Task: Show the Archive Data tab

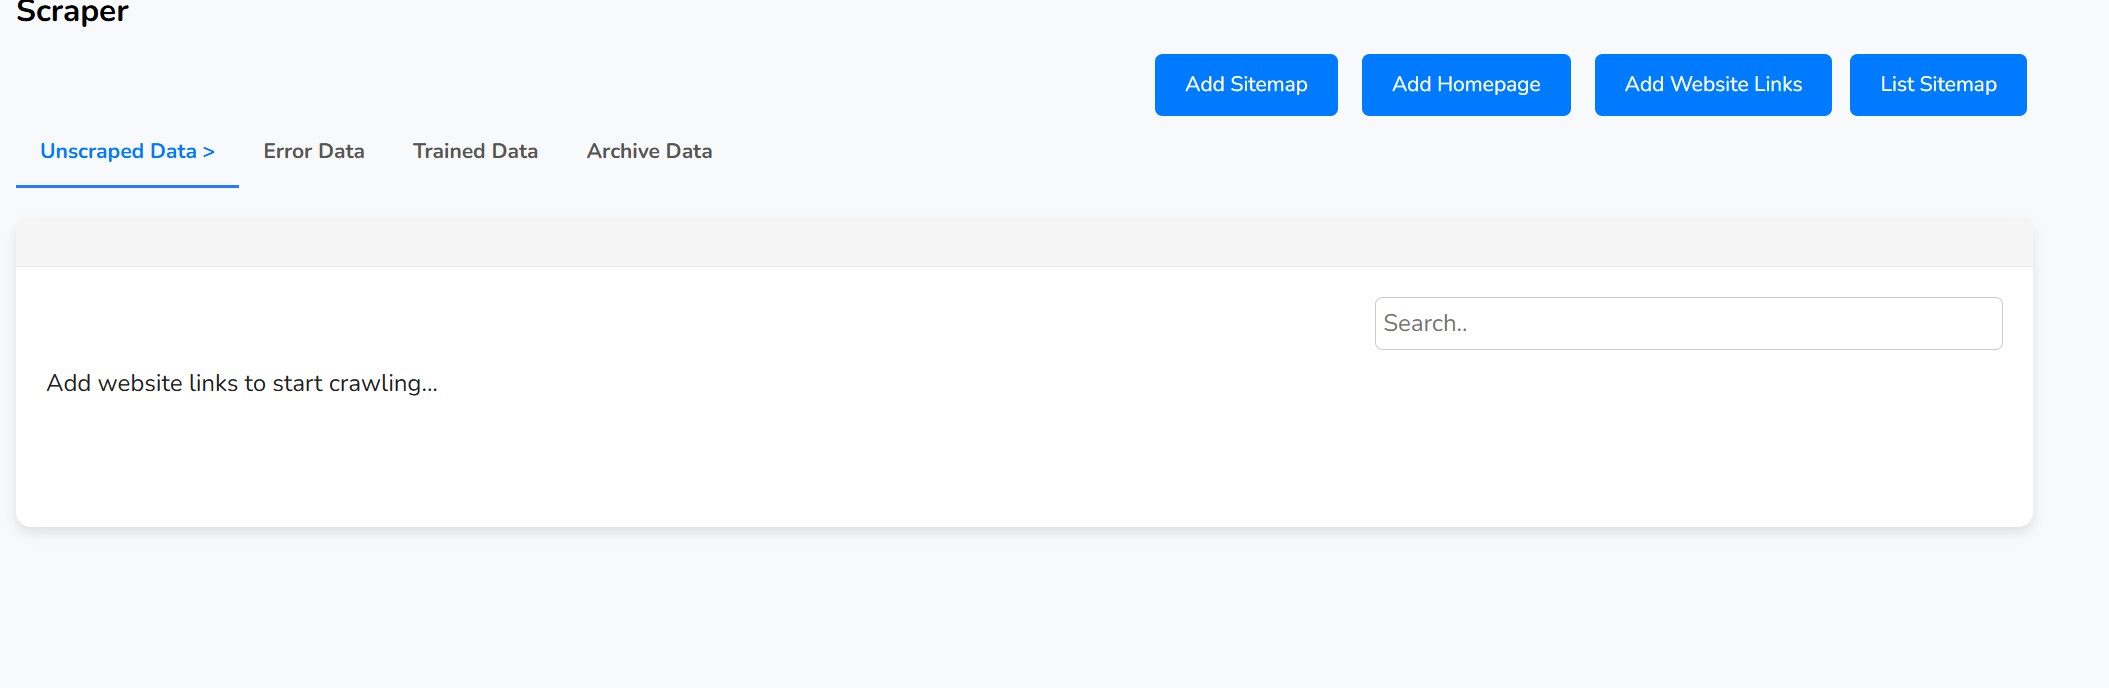Action: pyautogui.click(x=649, y=151)
